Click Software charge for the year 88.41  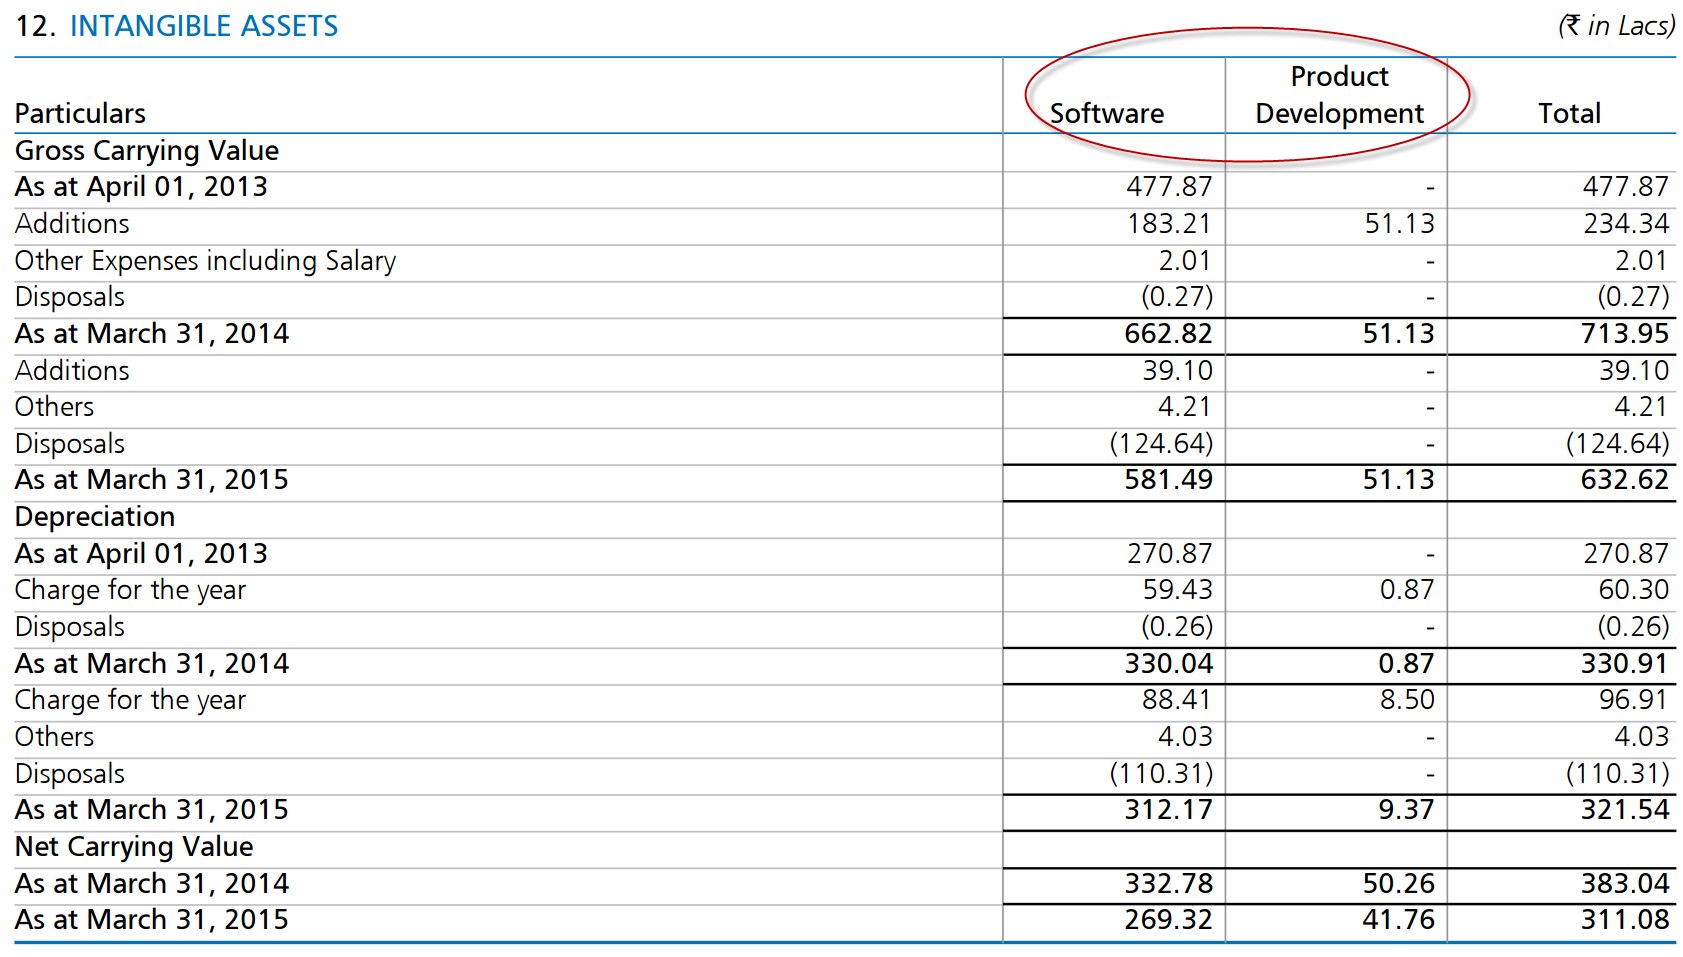tap(1177, 700)
